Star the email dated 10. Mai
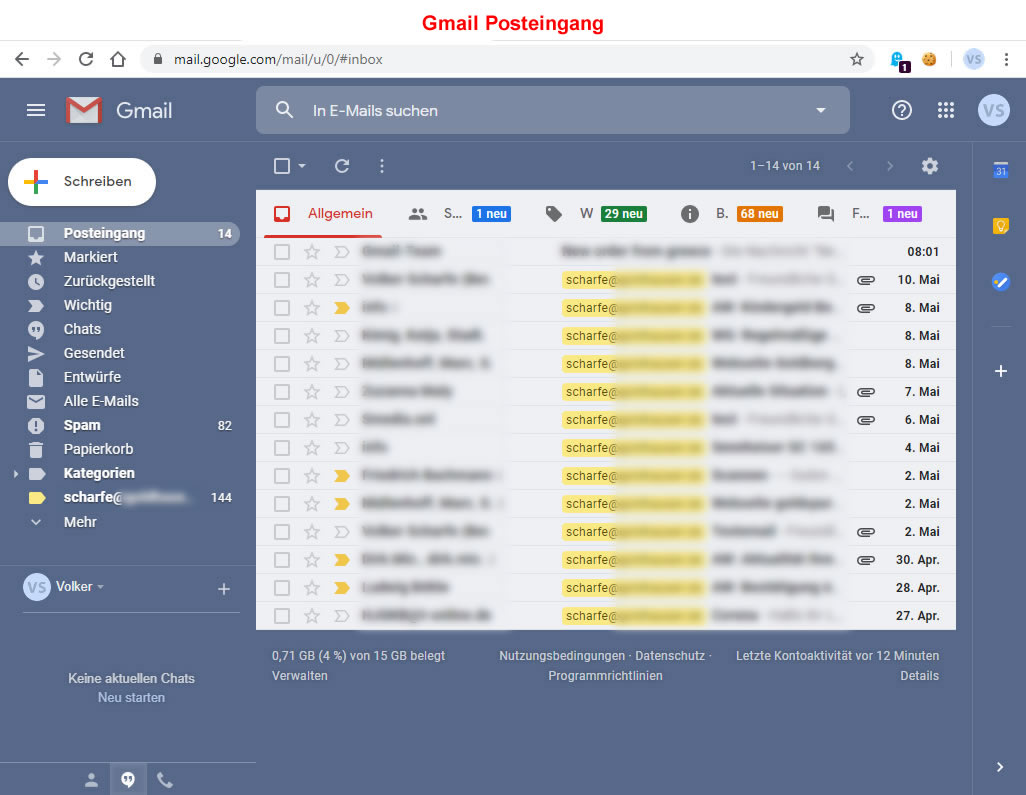The image size is (1026, 795). 312,280
